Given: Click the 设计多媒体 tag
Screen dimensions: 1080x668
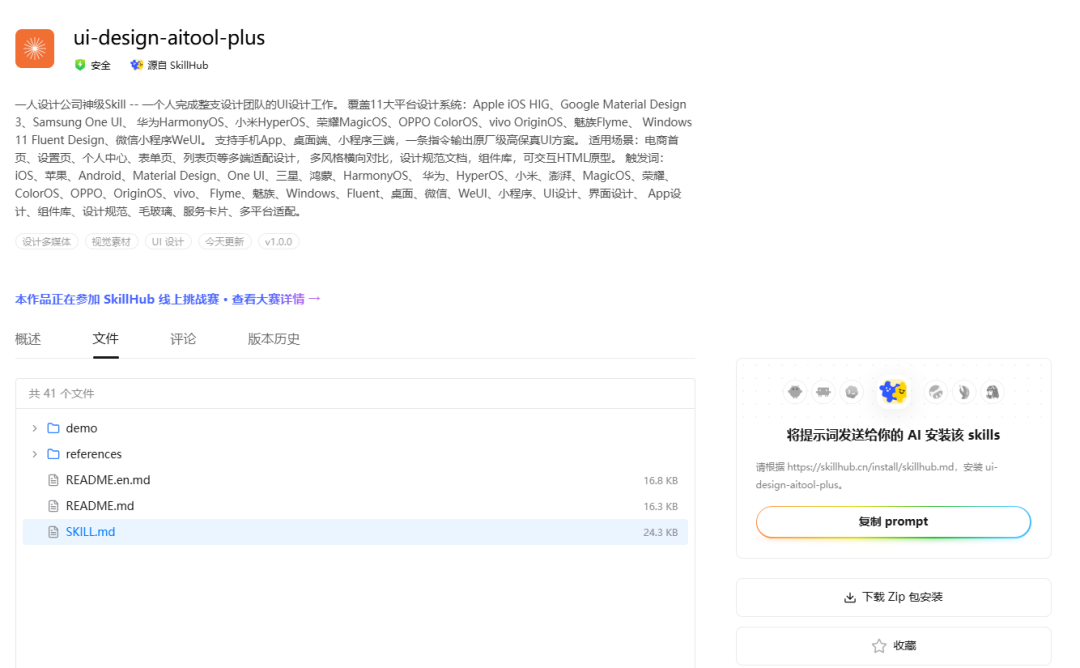Looking at the screenshot, I should tap(46, 242).
